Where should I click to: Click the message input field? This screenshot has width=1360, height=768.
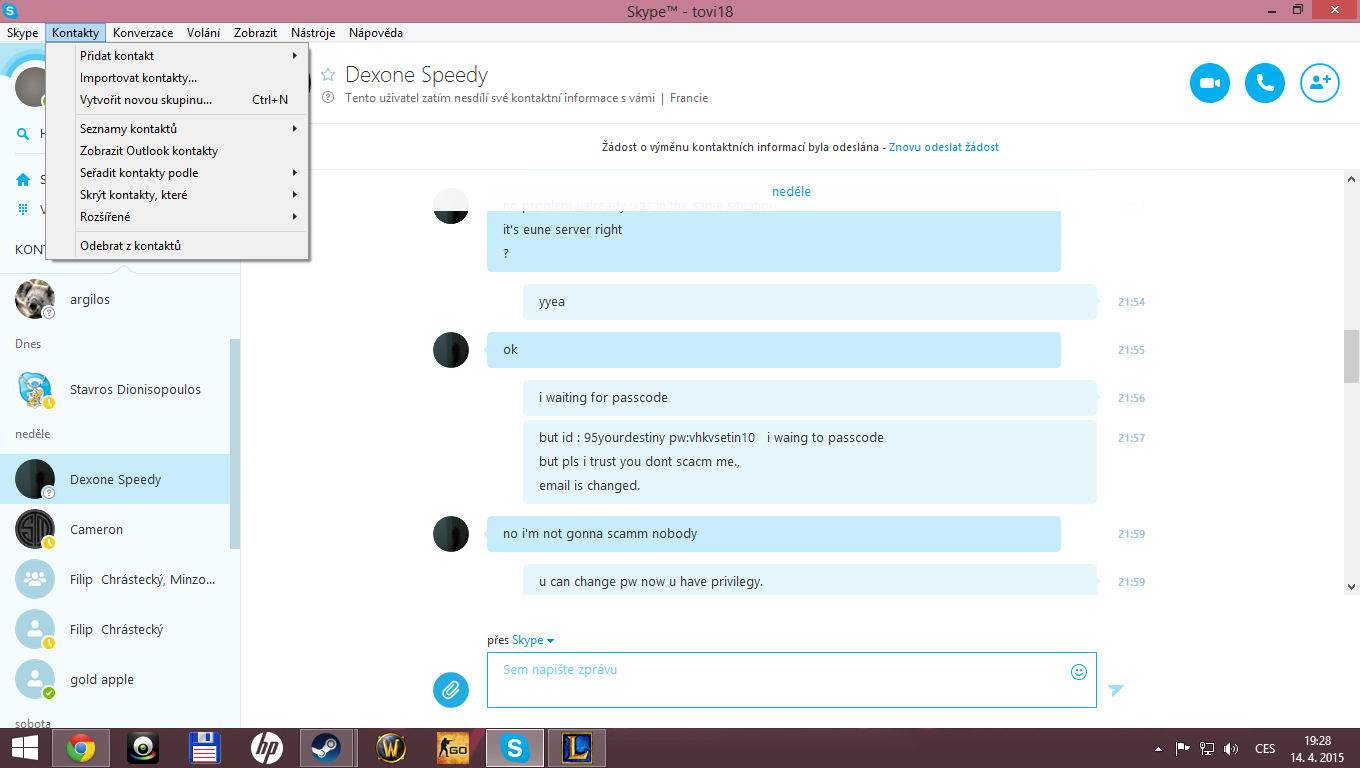[x=792, y=680]
